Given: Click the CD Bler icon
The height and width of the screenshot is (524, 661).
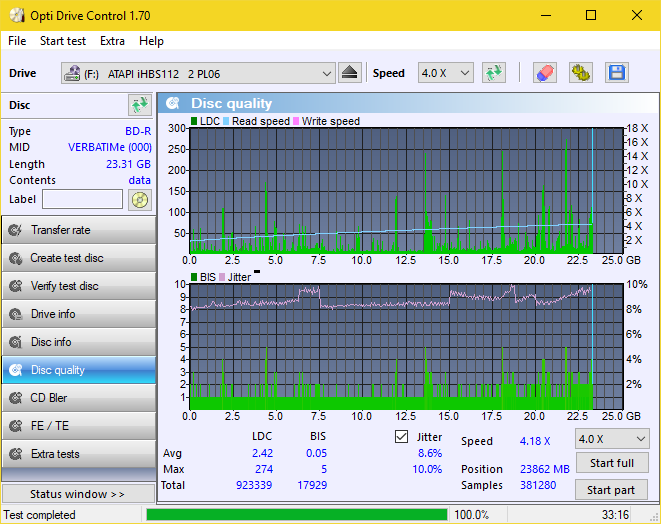Looking at the screenshot, I should (x=16, y=398).
